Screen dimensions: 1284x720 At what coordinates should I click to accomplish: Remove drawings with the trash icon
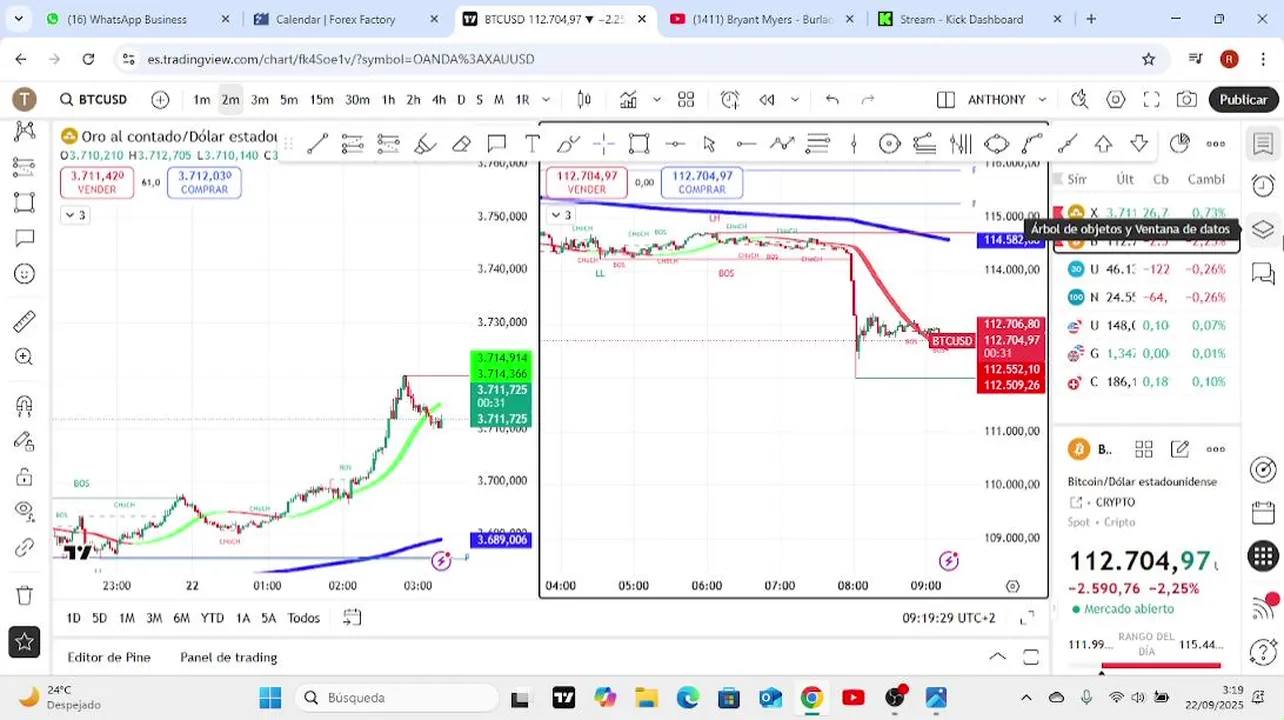point(25,595)
